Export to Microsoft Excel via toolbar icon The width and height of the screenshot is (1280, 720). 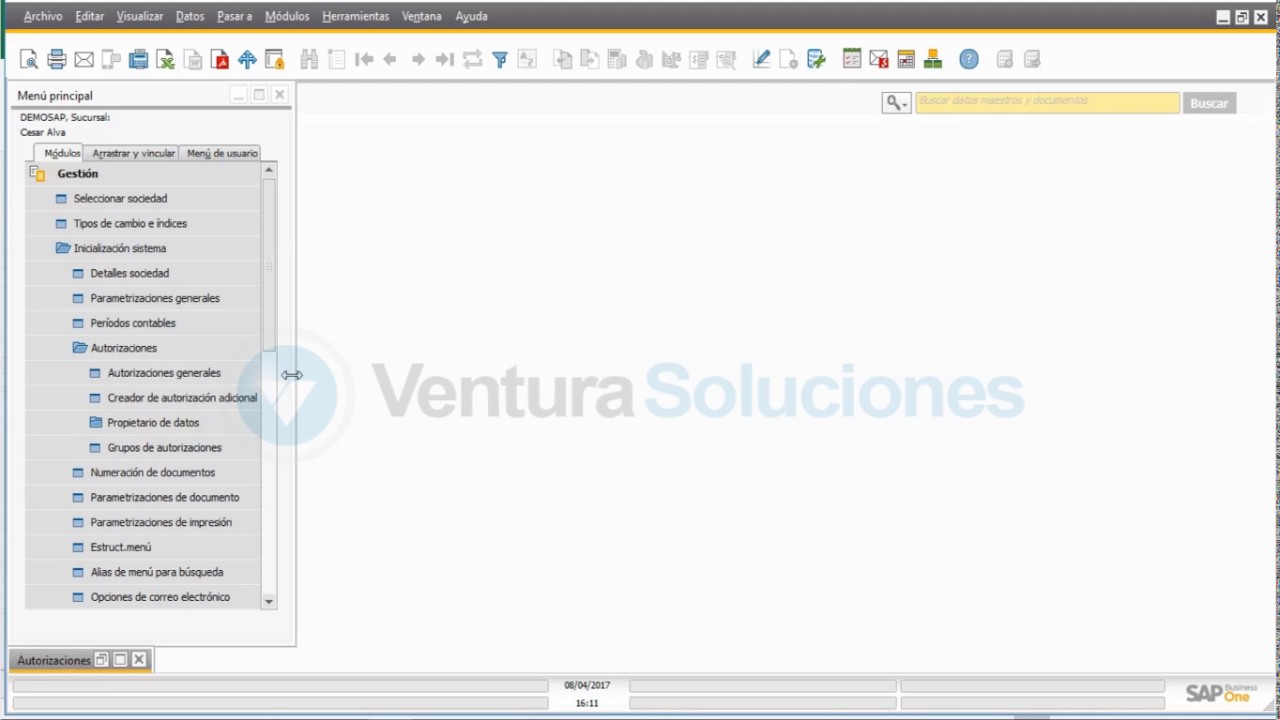coord(165,60)
